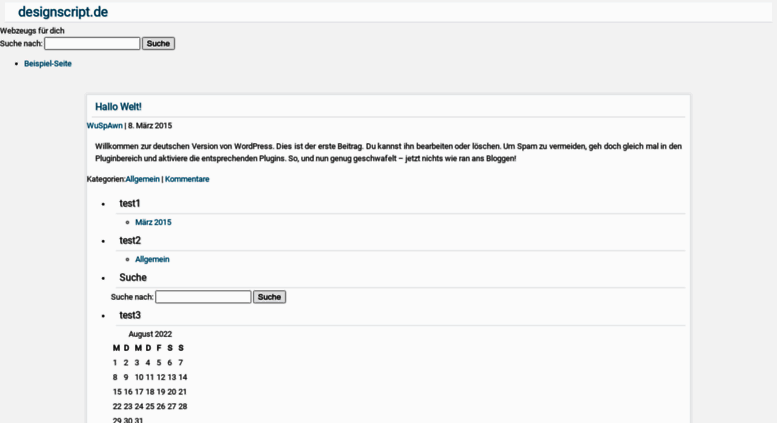Click the sidebar search input field
The image size is (777, 423).
coord(203,297)
